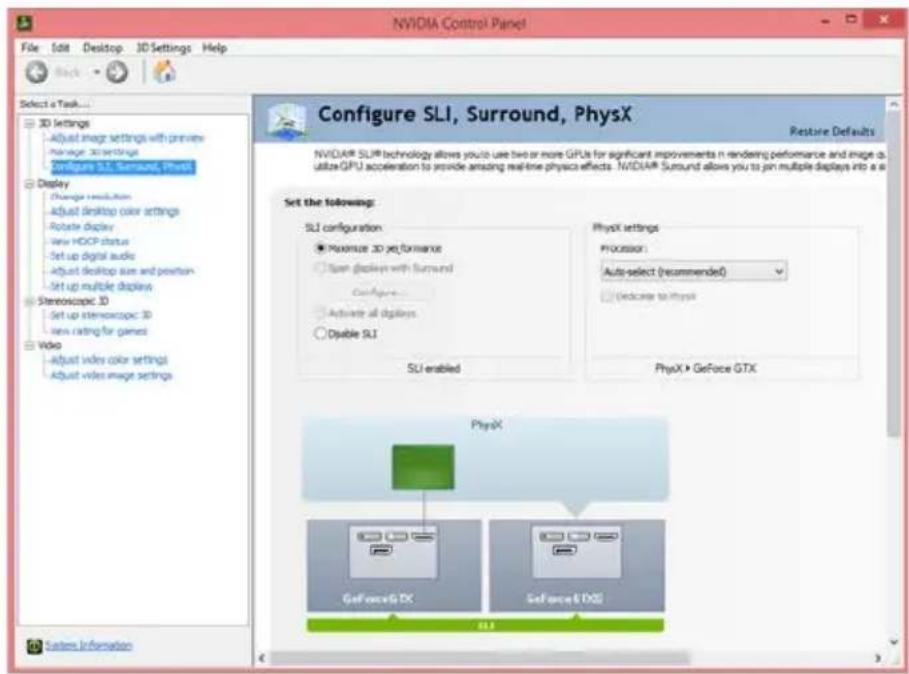The width and height of the screenshot is (909, 674).
Task: Minimize the NVIDIA Control Panel window
Action: (826, 21)
